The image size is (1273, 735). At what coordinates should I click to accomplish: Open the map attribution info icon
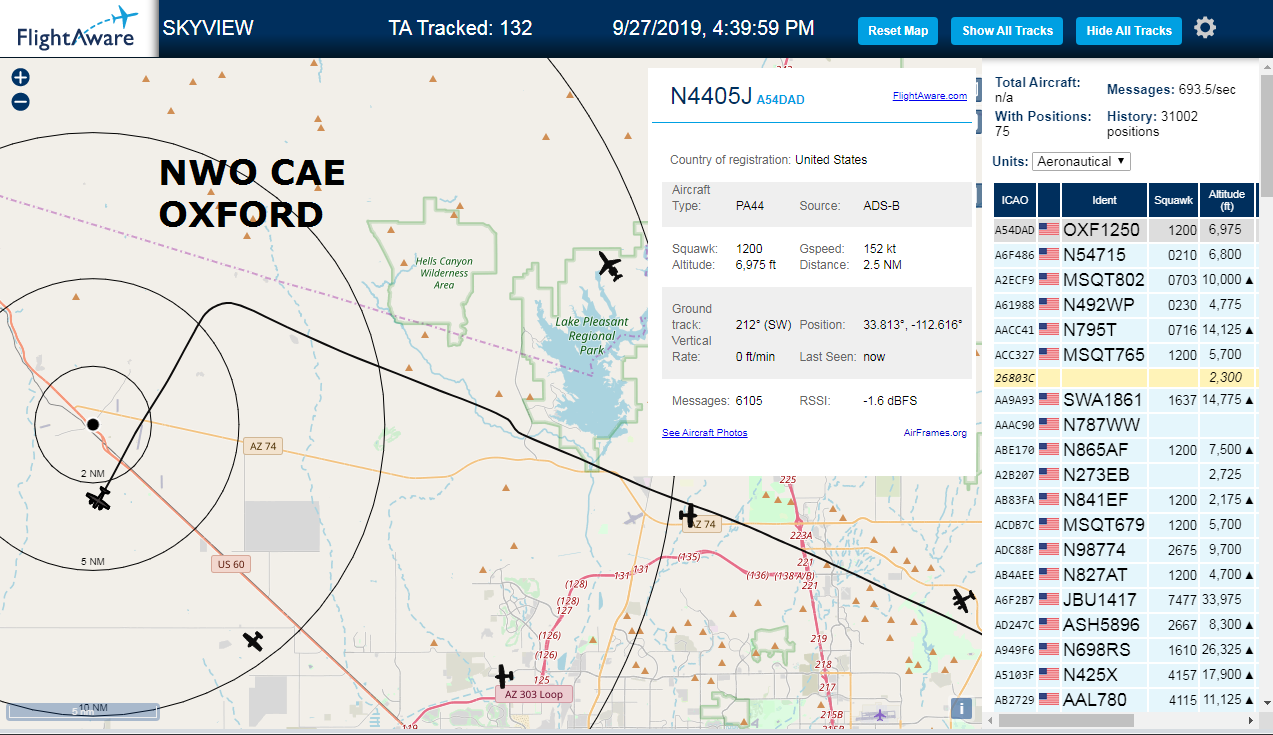pos(961,708)
